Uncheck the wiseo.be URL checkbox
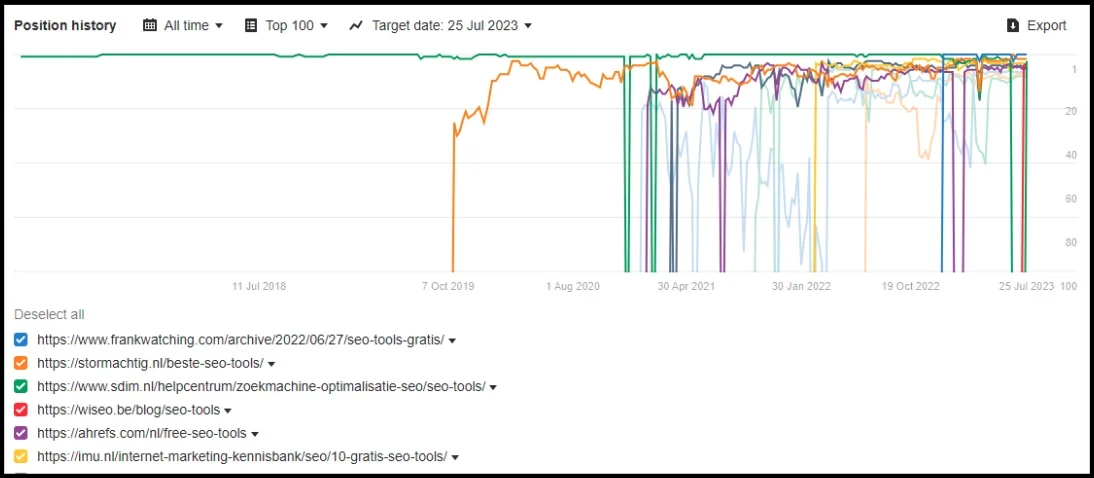Image resolution: width=1094 pixels, height=478 pixels. [x=21, y=410]
